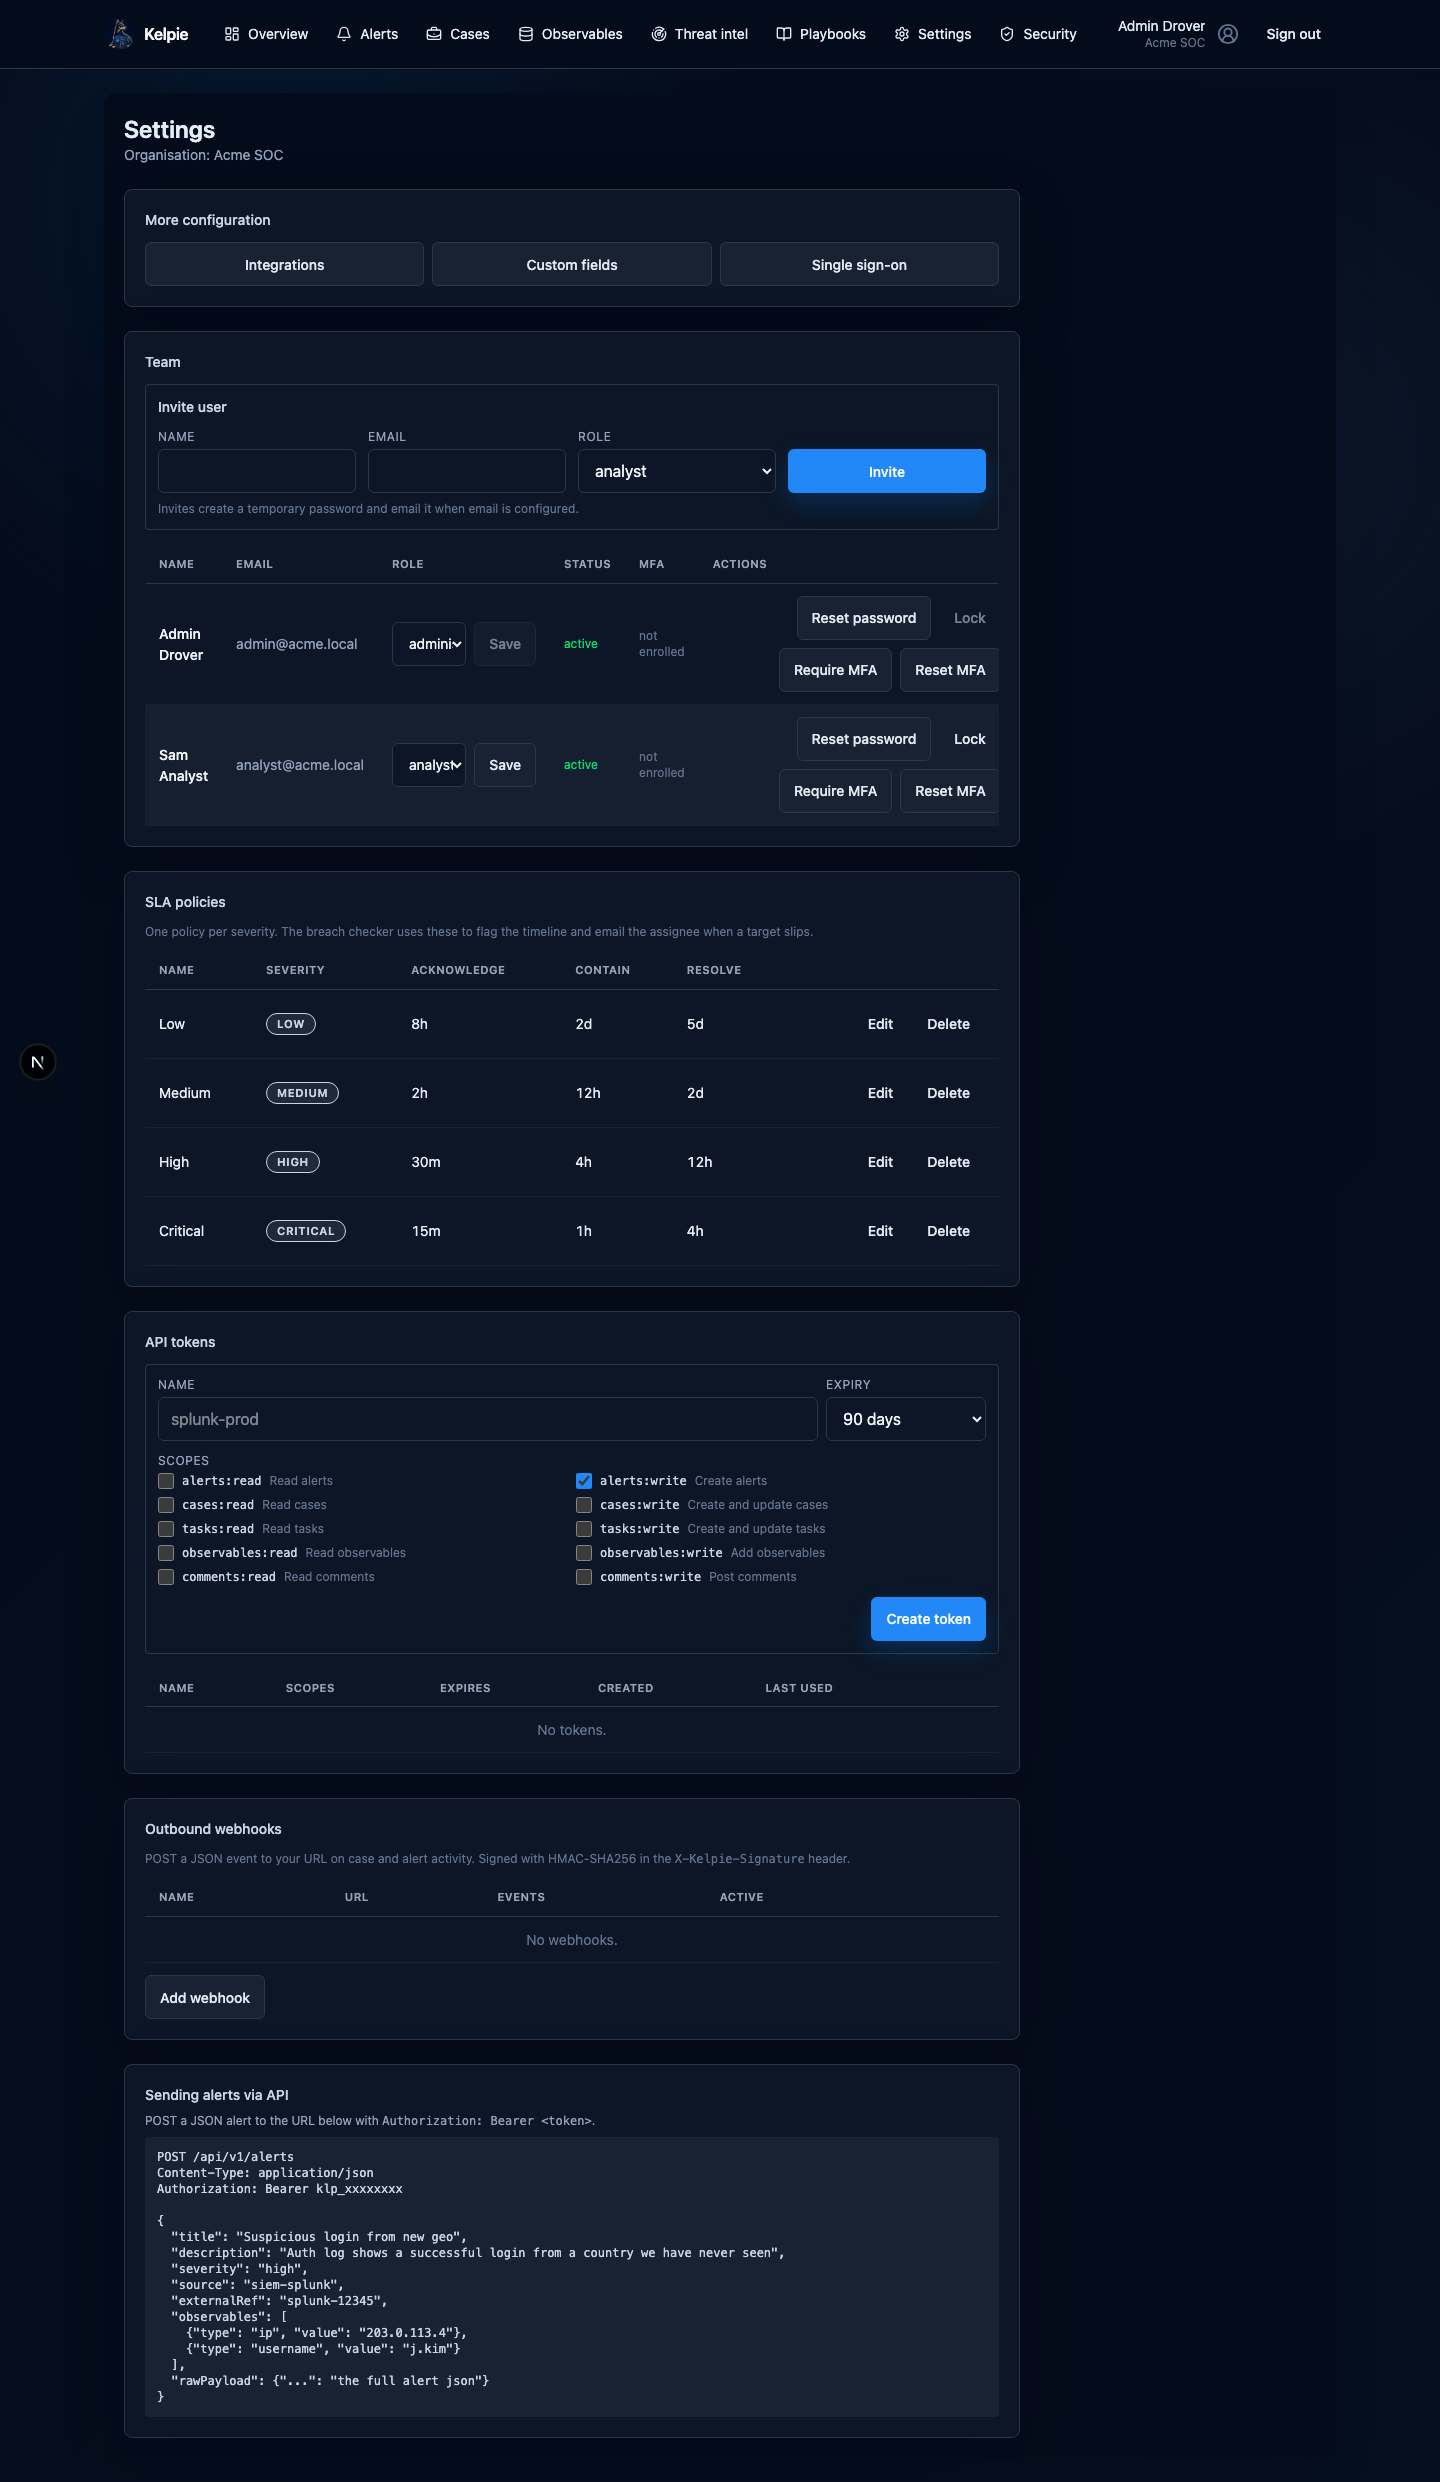1440x2482 pixels.
Task: Open the invite Role dropdown
Action: (677, 471)
